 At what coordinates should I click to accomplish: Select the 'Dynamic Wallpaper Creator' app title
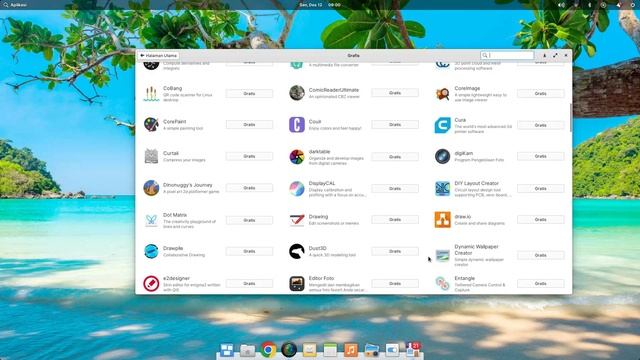coord(476,250)
